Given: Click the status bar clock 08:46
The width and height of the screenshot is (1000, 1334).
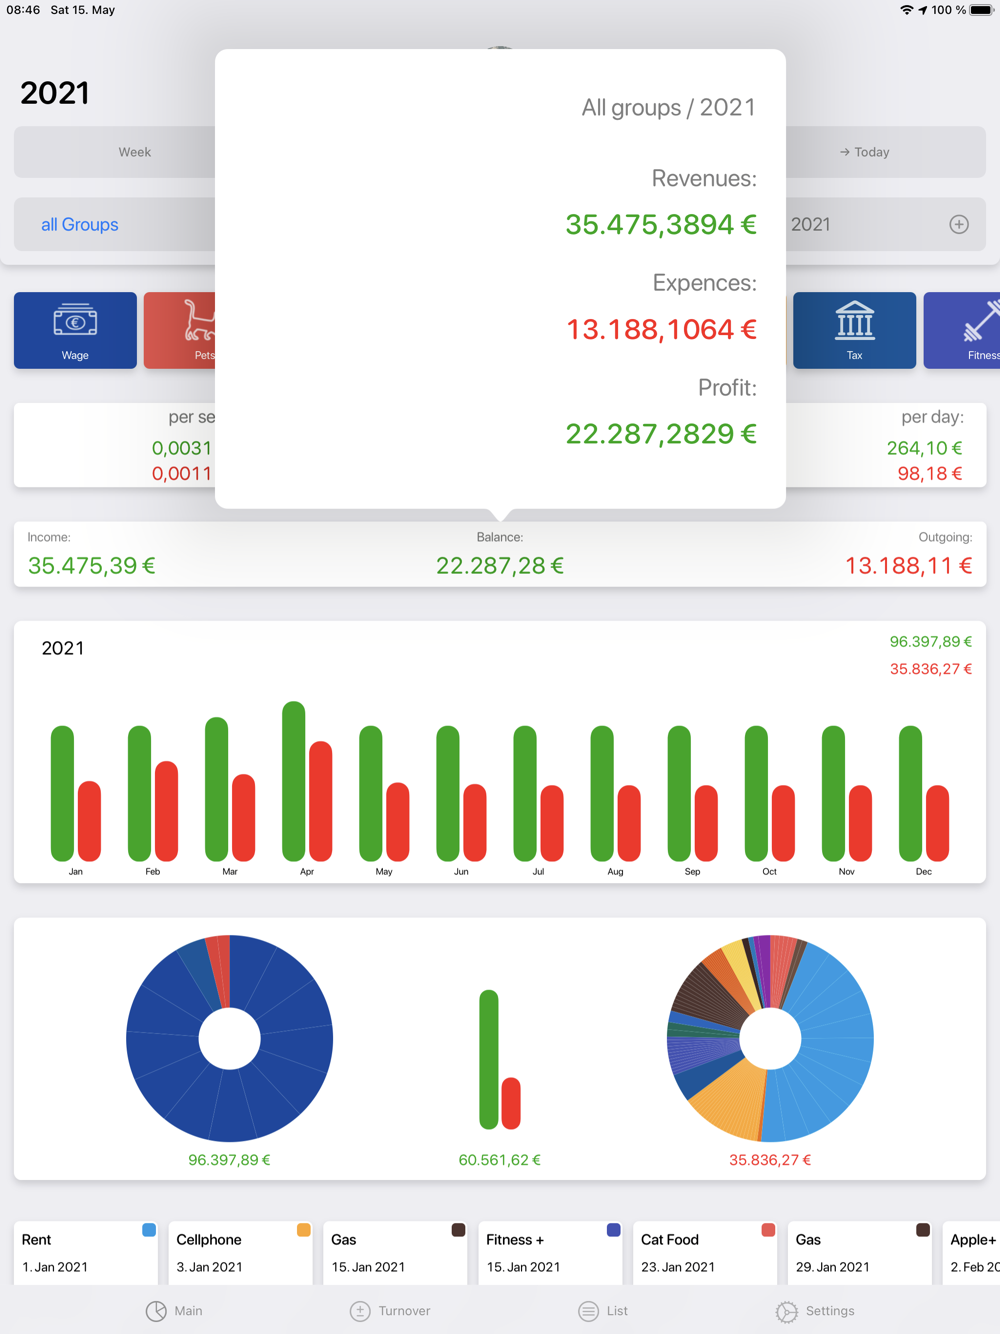Looking at the screenshot, I should (23, 10).
